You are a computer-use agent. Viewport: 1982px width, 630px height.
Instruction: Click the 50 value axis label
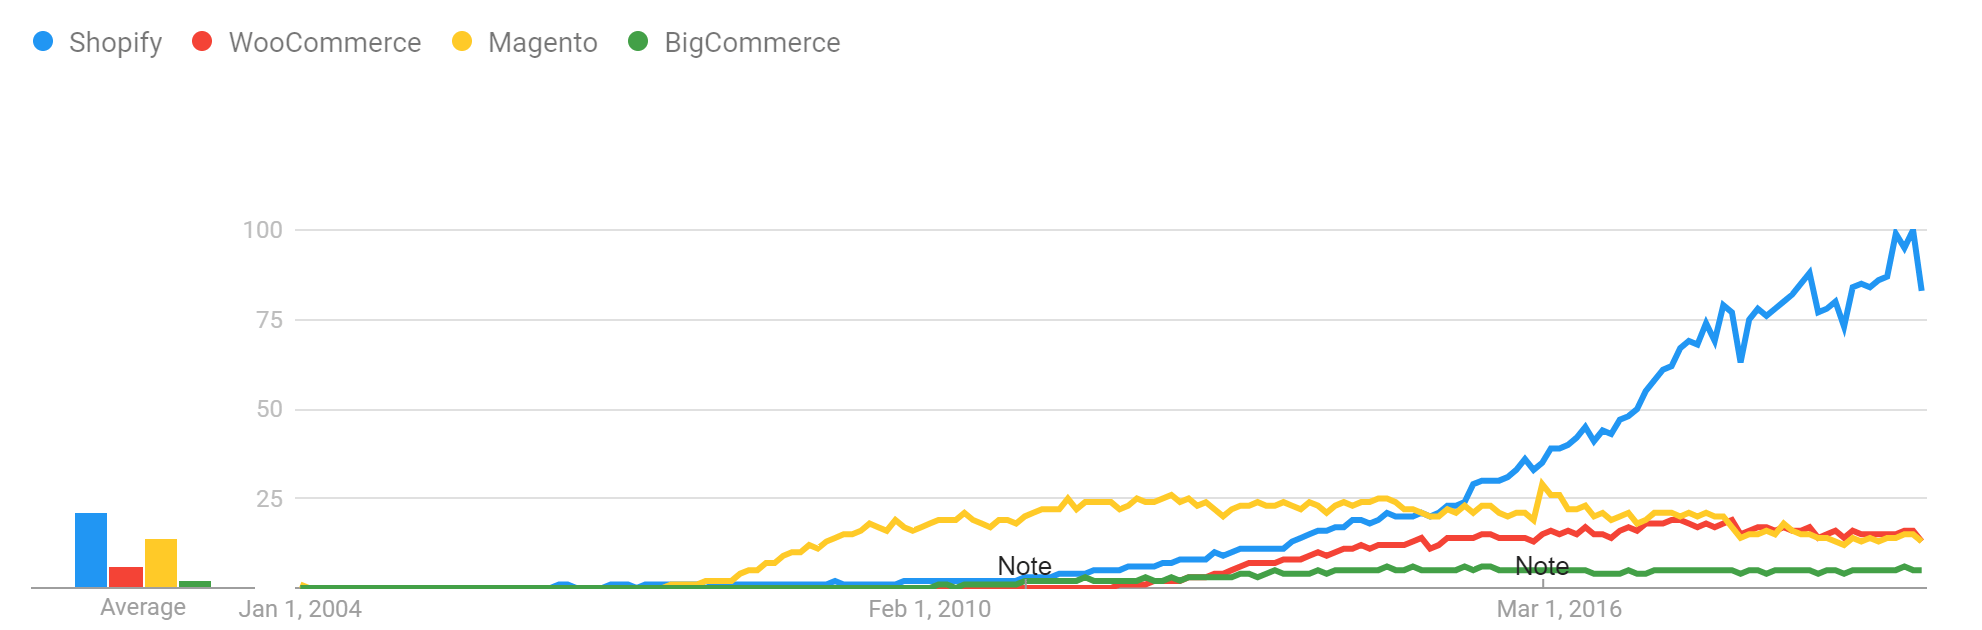[x=270, y=409]
